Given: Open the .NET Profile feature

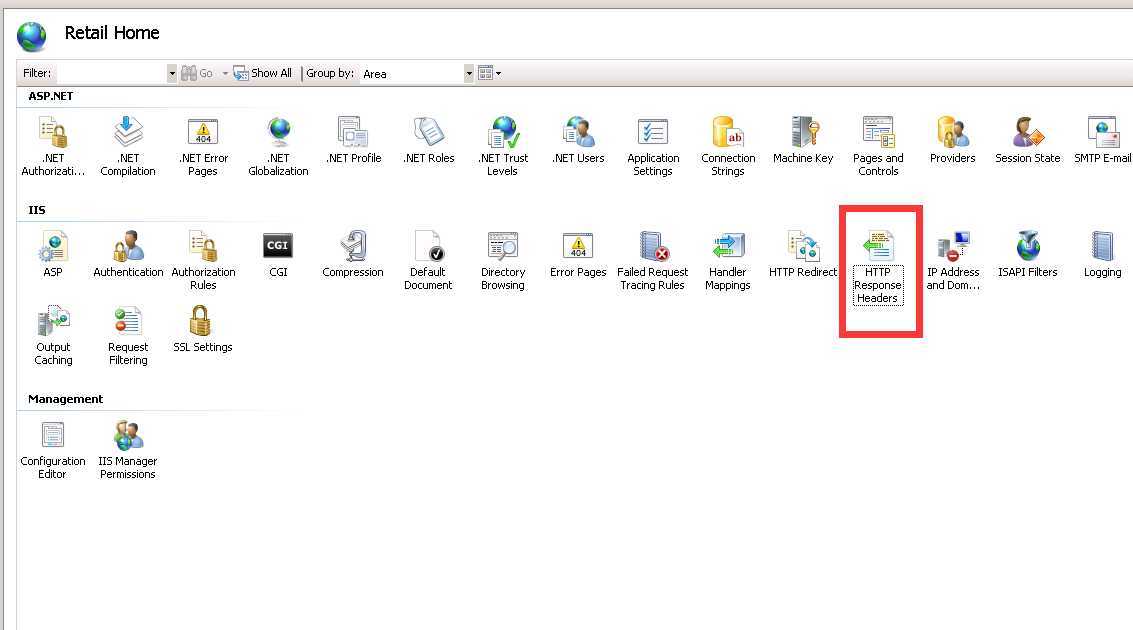Looking at the screenshot, I should tap(353, 140).
